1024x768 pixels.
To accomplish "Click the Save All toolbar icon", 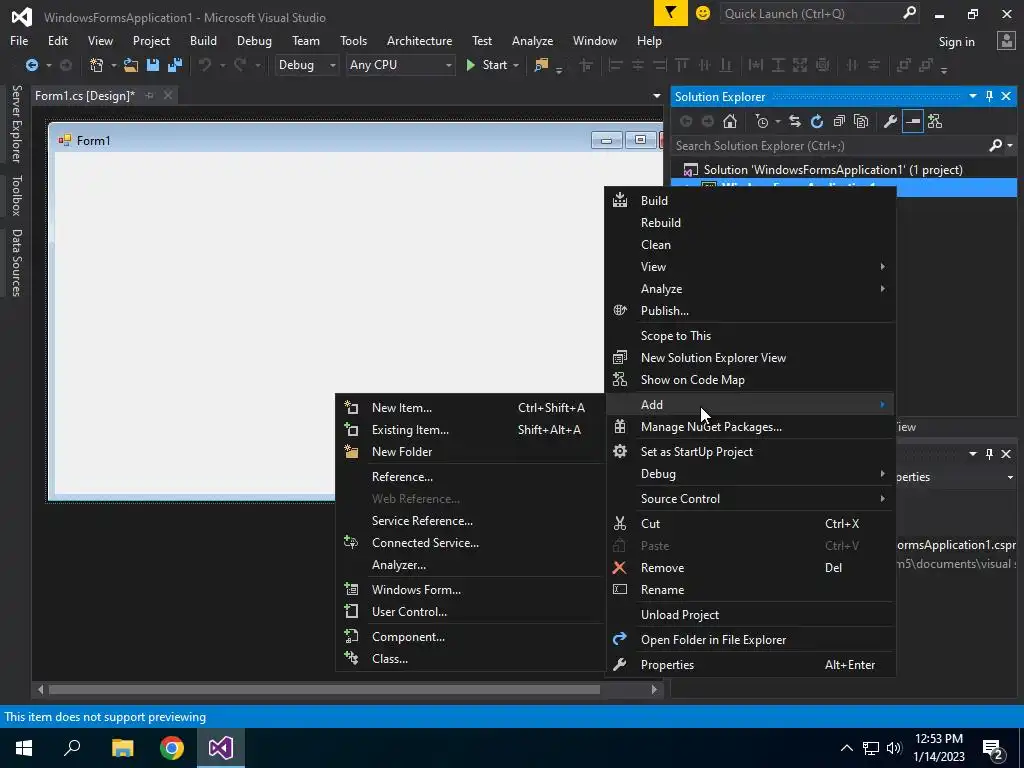I will point(175,65).
